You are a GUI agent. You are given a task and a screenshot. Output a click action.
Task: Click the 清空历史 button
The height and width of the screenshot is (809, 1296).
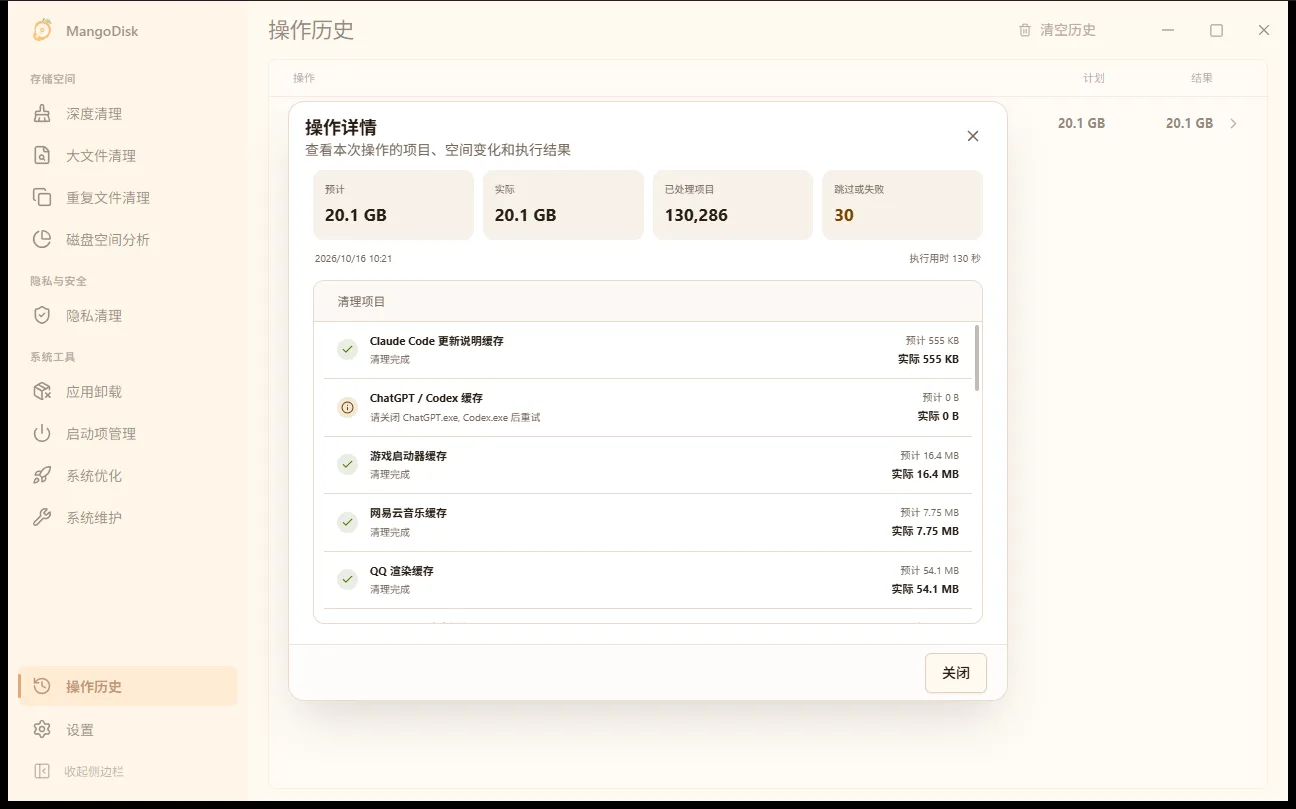[1057, 30]
